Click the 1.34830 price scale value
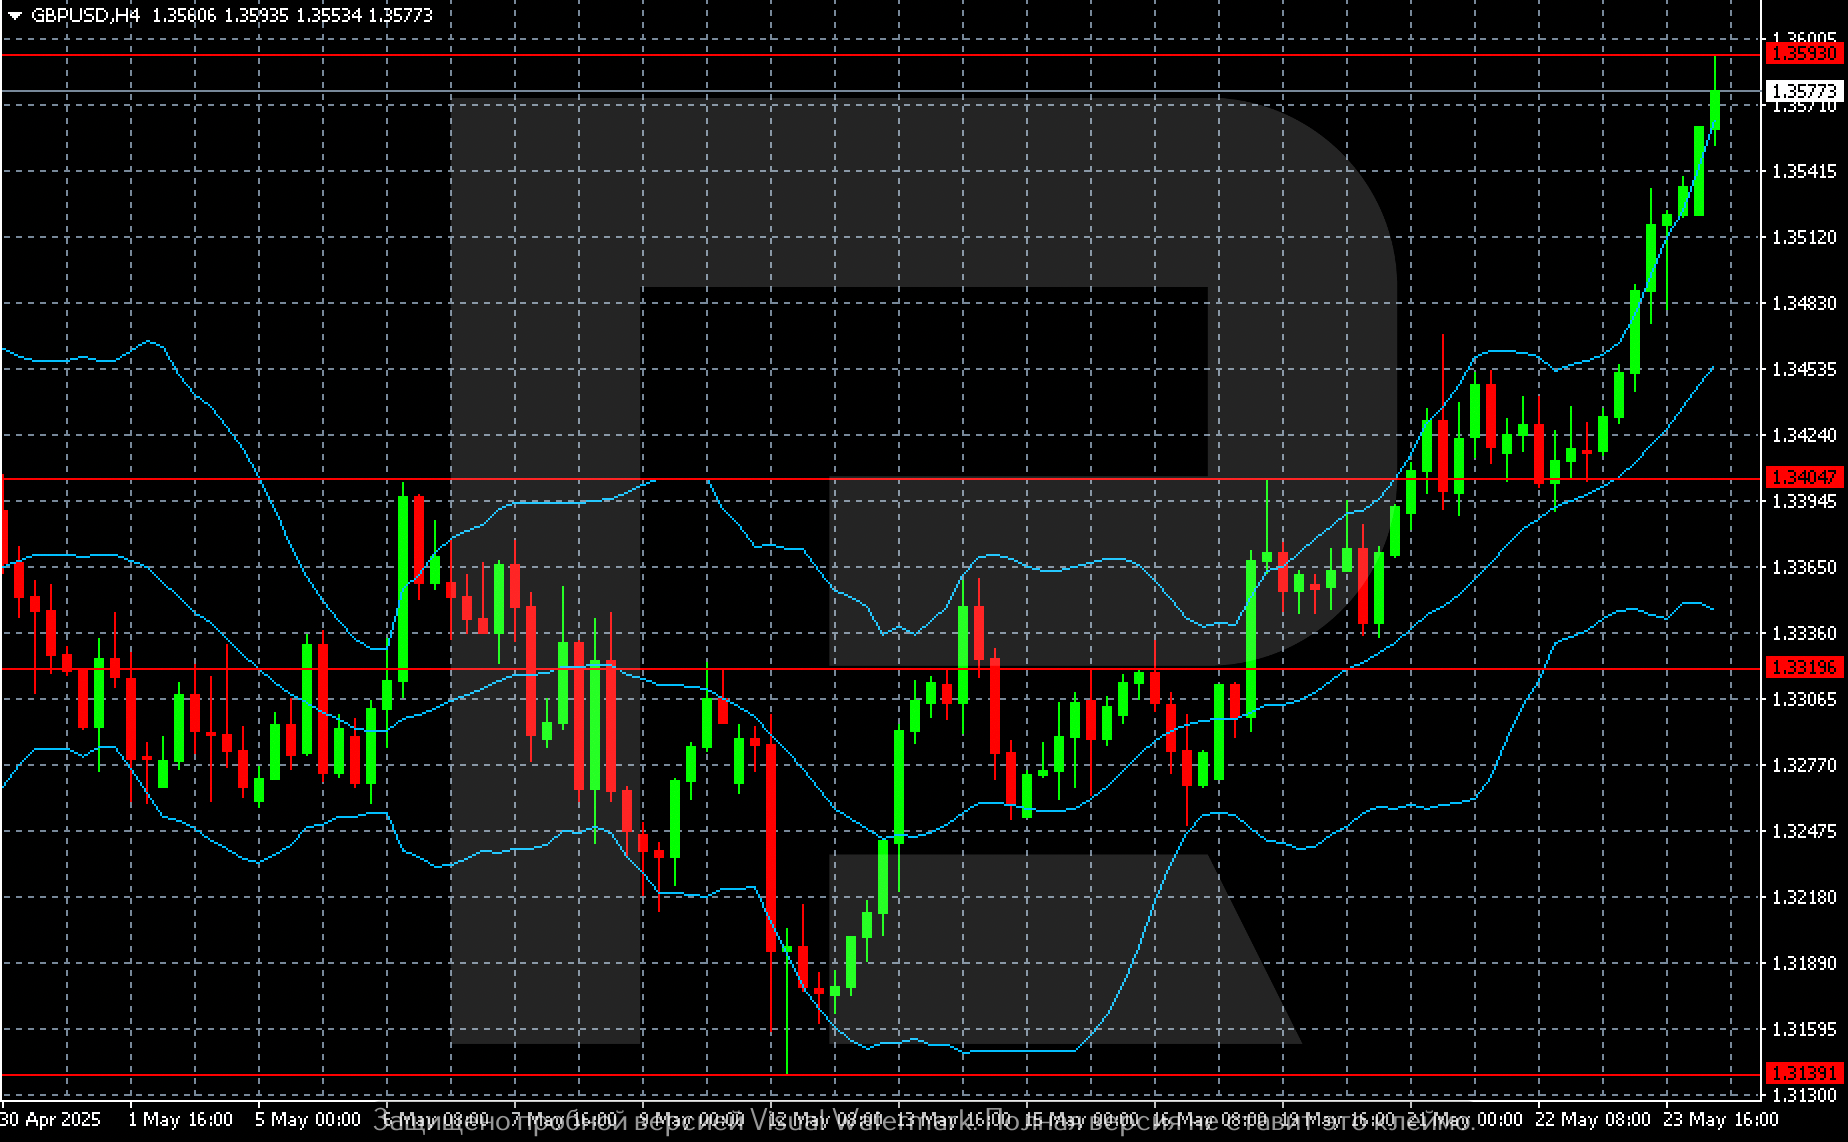Viewport: 1848px width, 1142px height. (x=1804, y=303)
